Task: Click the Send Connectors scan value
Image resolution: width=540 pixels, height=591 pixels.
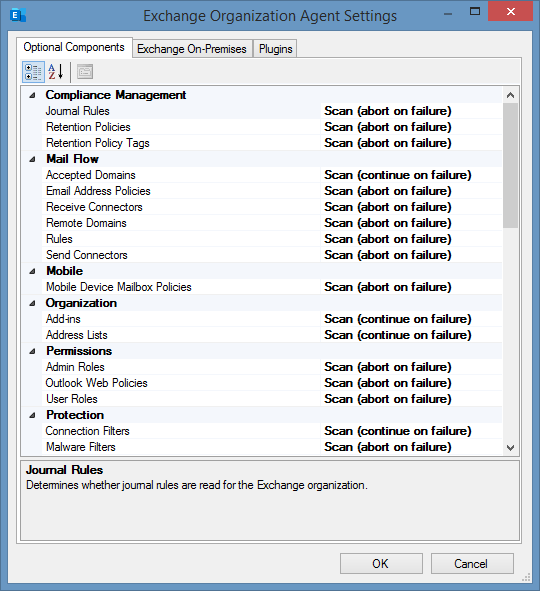Action: tap(412, 255)
